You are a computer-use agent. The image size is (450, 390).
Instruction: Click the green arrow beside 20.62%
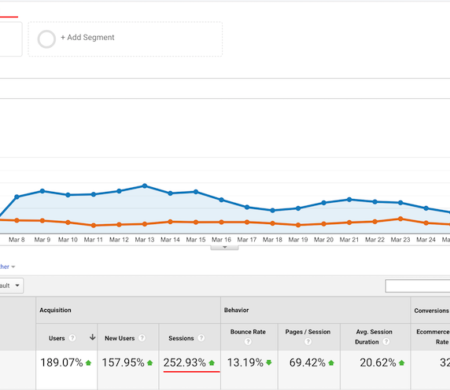(402, 363)
